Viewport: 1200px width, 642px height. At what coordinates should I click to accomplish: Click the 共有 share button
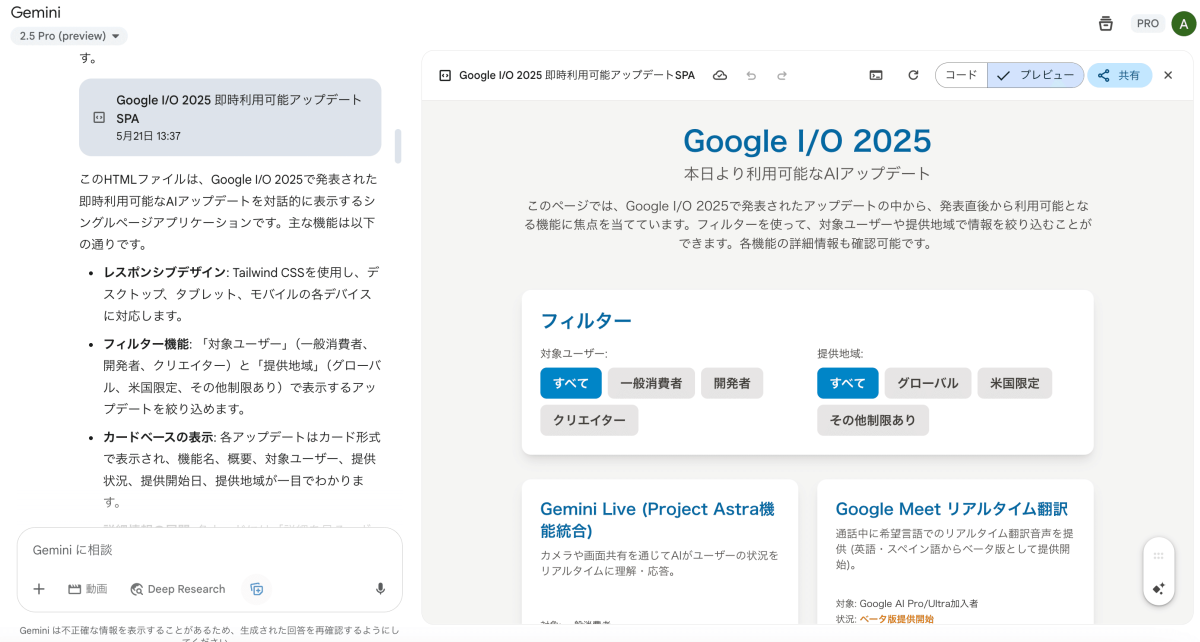pos(1119,75)
